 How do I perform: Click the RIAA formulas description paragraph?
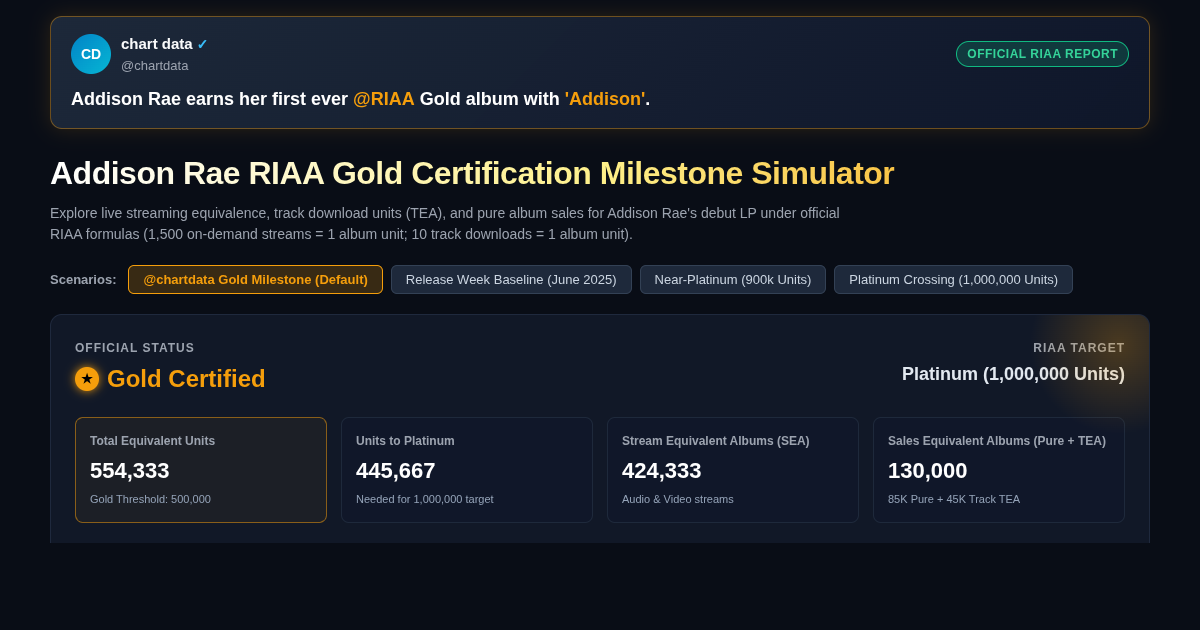click(445, 224)
